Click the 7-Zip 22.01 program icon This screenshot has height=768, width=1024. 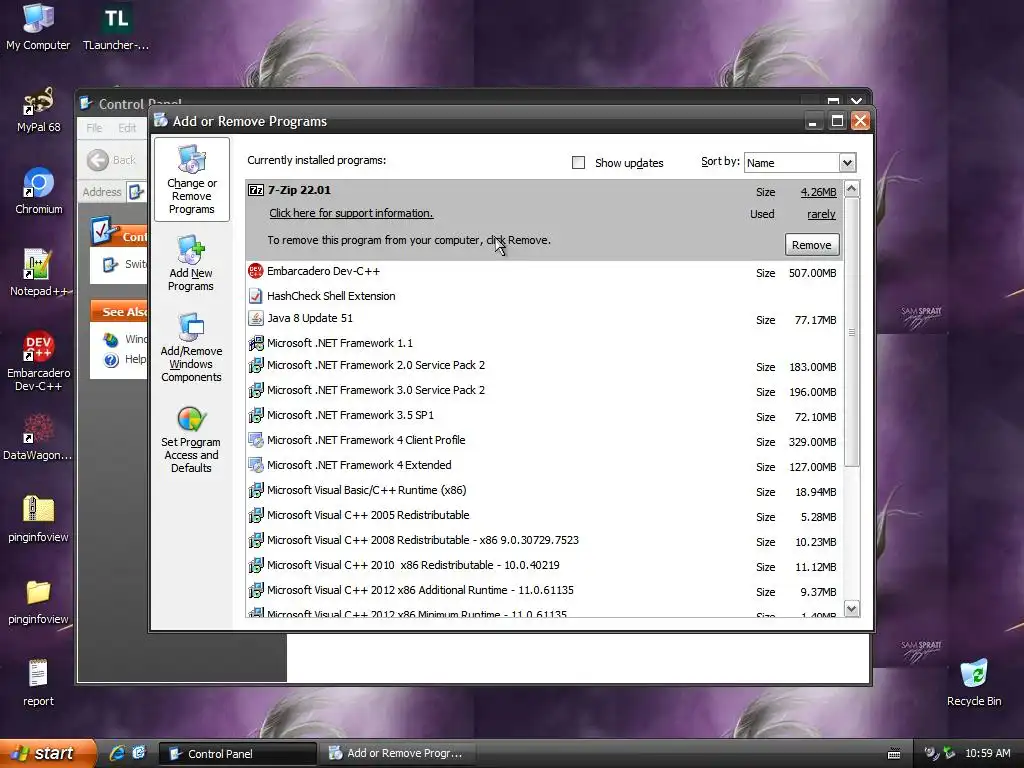coord(256,190)
